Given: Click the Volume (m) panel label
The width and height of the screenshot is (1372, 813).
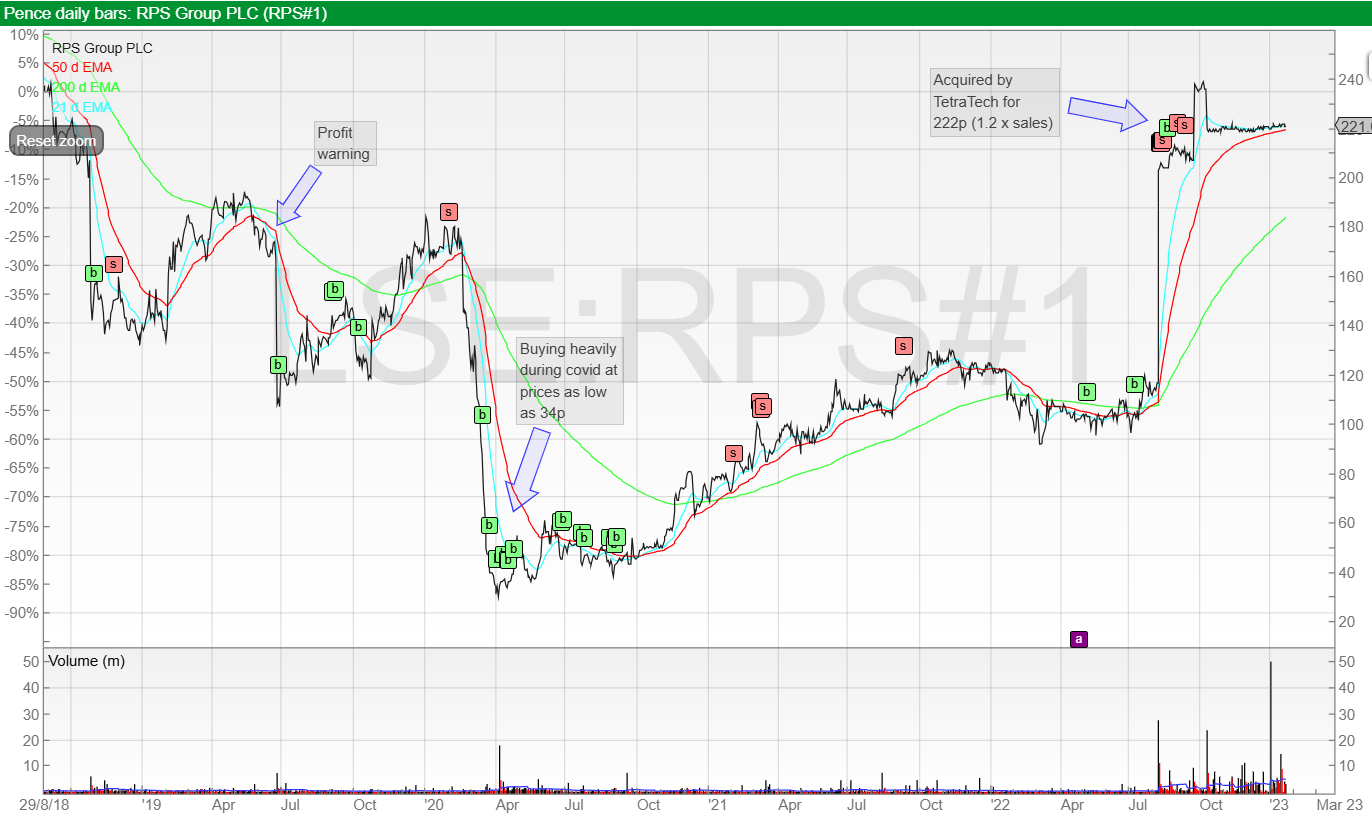Looking at the screenshot, I should click(86, 661).
